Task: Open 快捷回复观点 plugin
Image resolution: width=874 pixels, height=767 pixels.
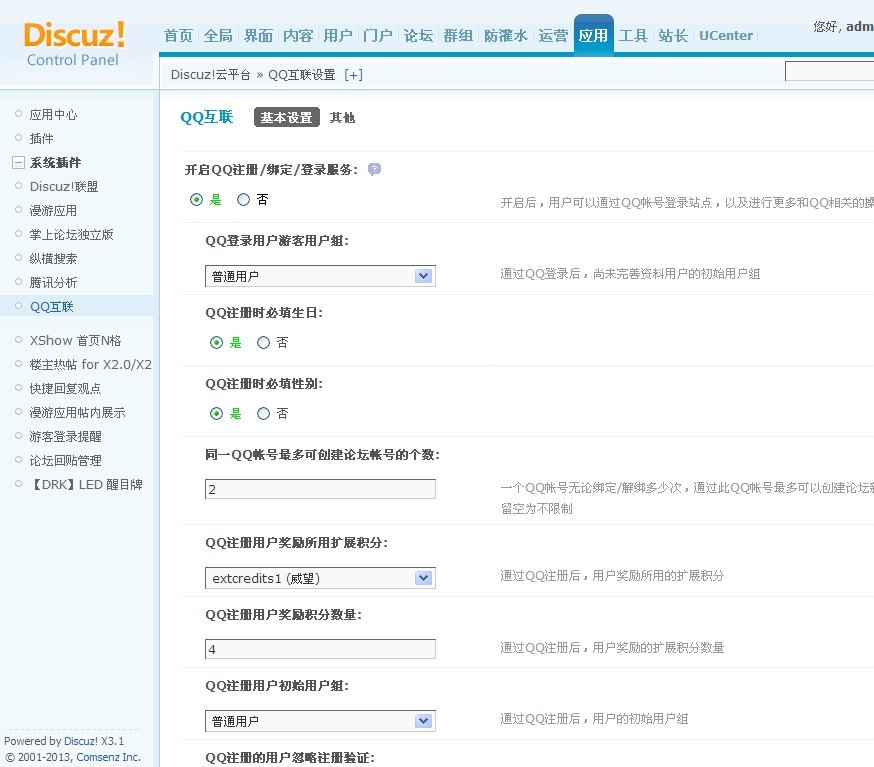Action: coord(65,388)
